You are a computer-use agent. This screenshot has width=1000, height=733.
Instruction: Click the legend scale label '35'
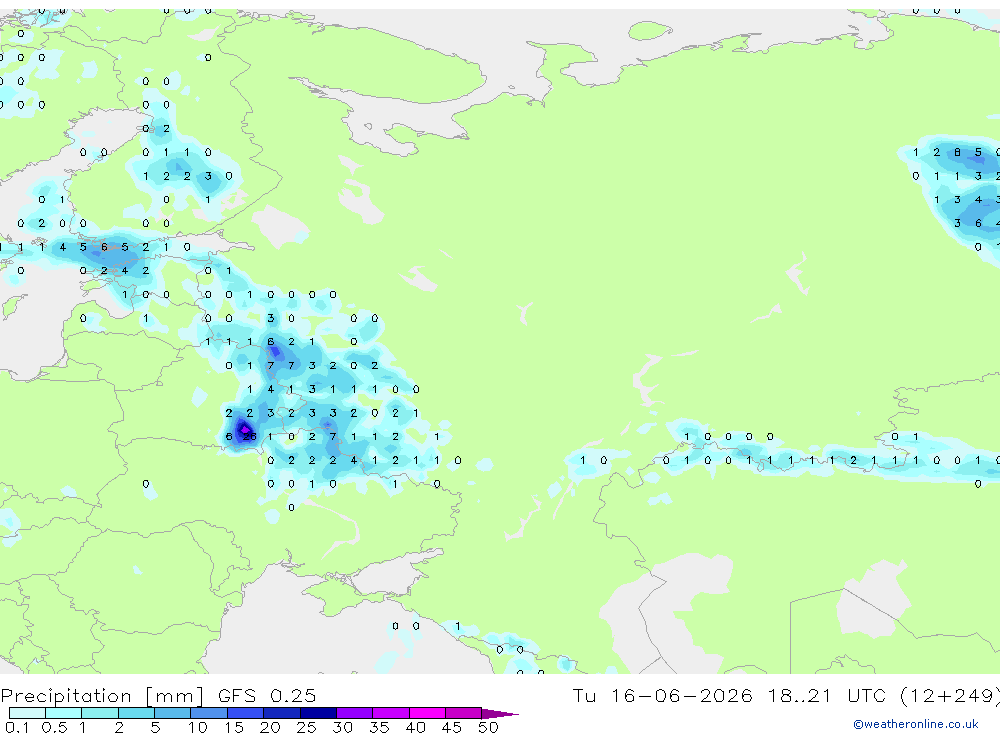point(379,727)
